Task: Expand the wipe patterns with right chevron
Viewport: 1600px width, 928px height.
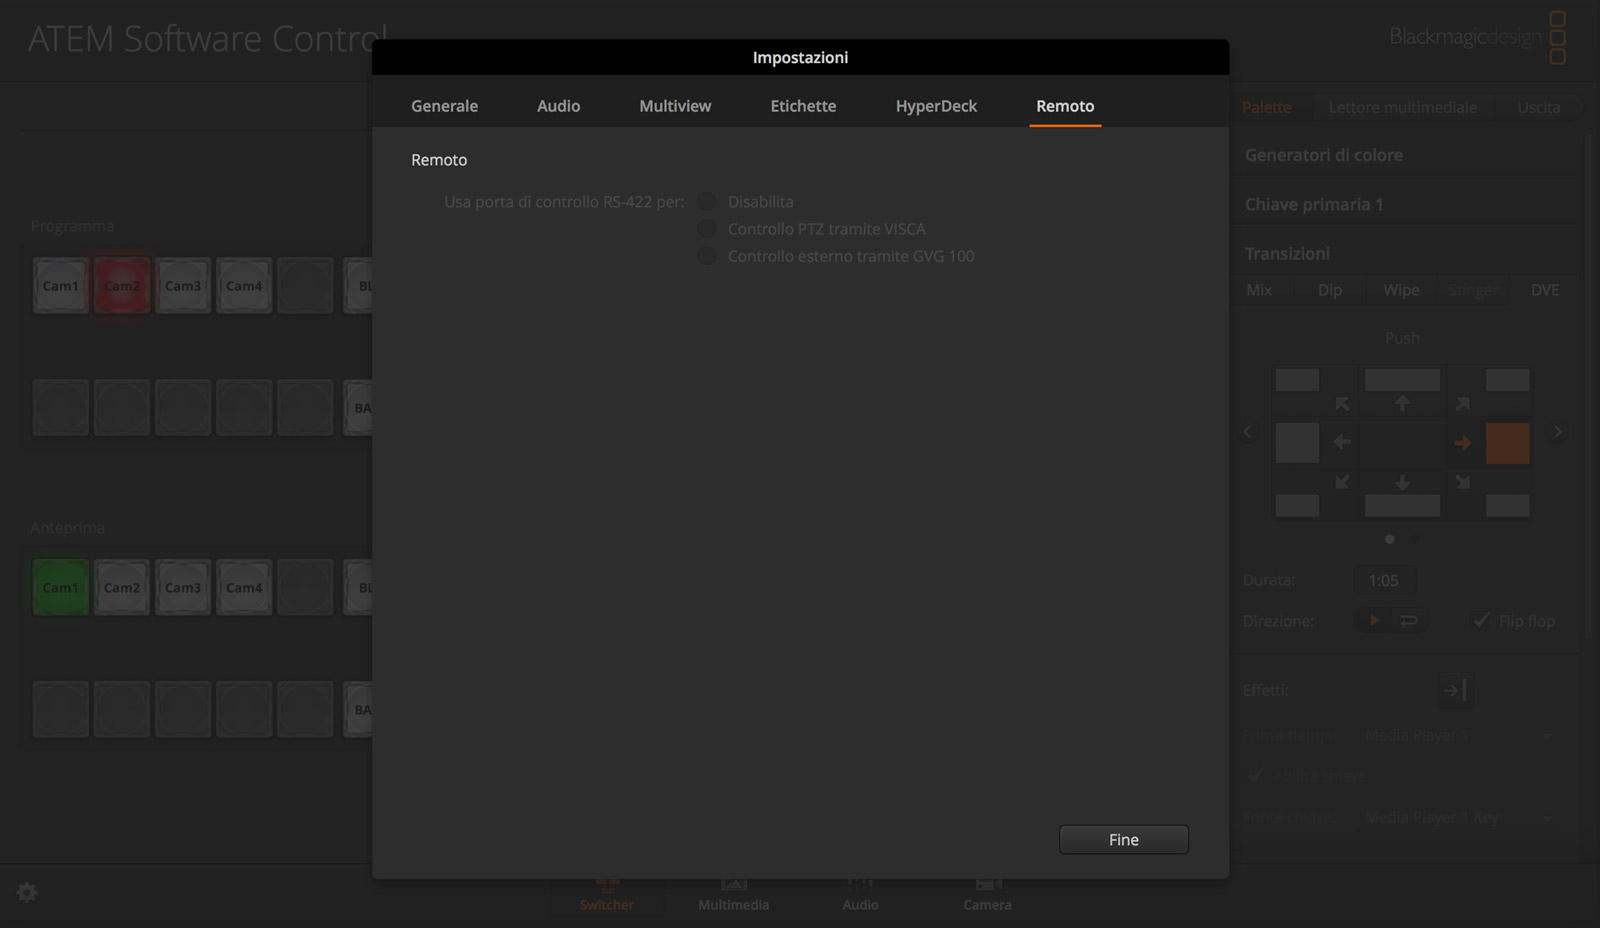Action: click(x=1557, y=431)
